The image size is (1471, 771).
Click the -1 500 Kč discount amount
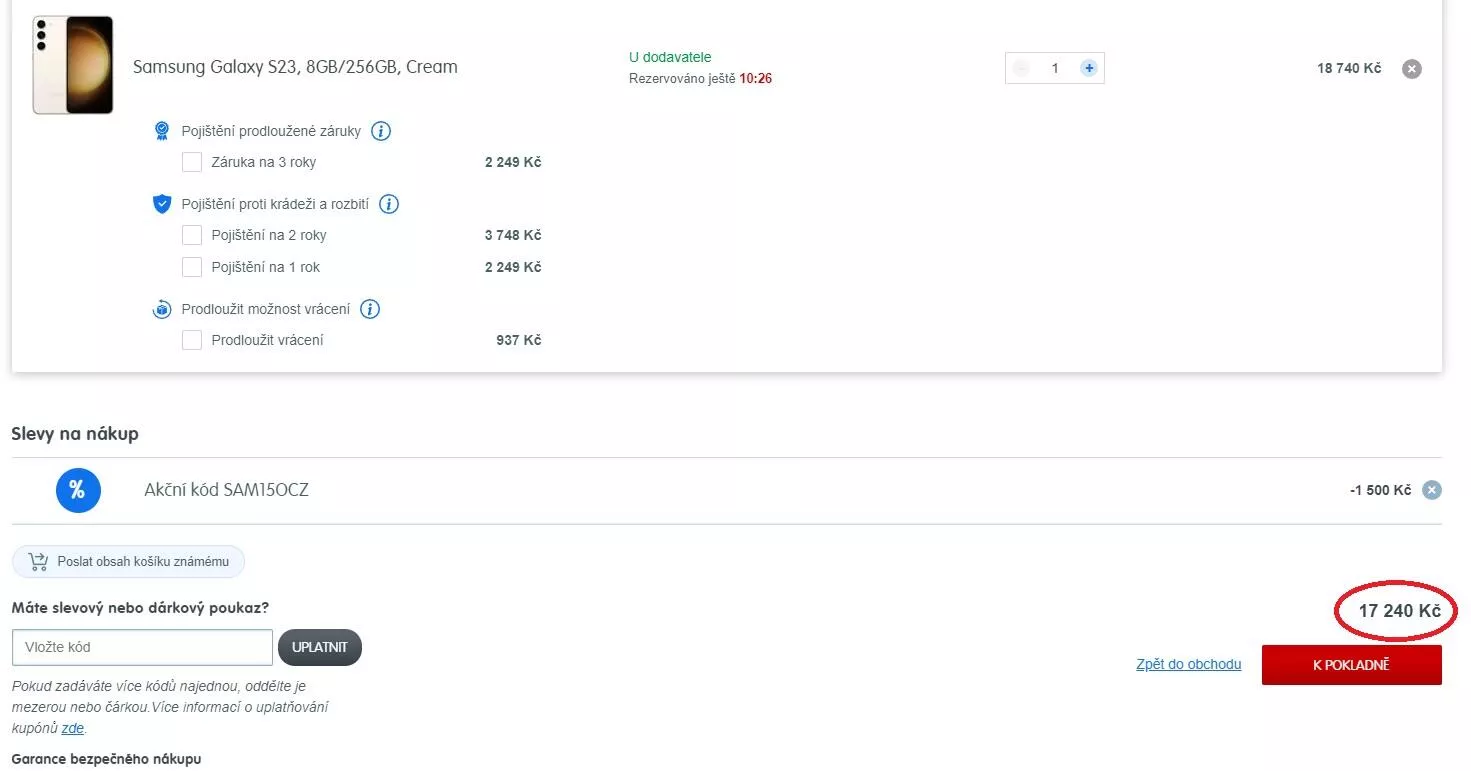[1380, 490]
